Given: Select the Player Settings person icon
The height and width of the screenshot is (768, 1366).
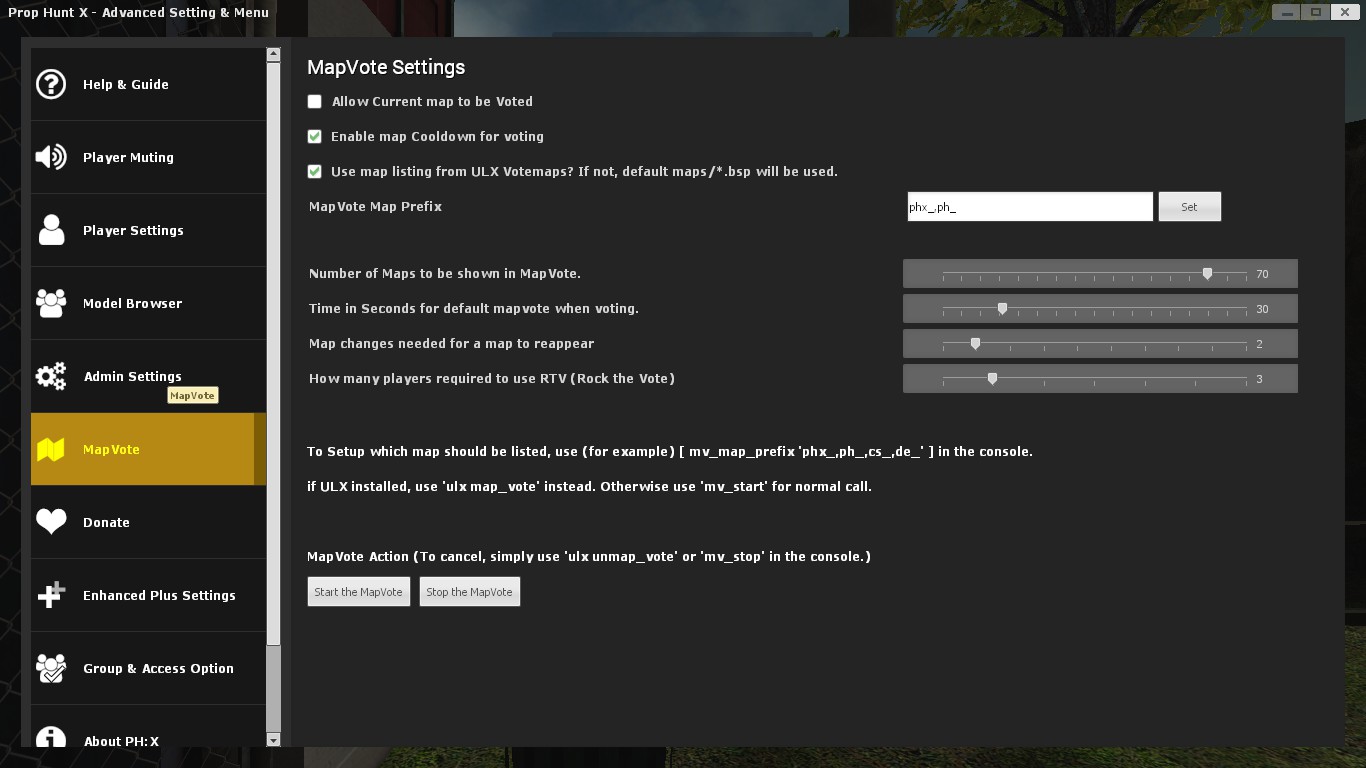Looking at the screenshot, I should pyautogui.click(x=51, y=230).
